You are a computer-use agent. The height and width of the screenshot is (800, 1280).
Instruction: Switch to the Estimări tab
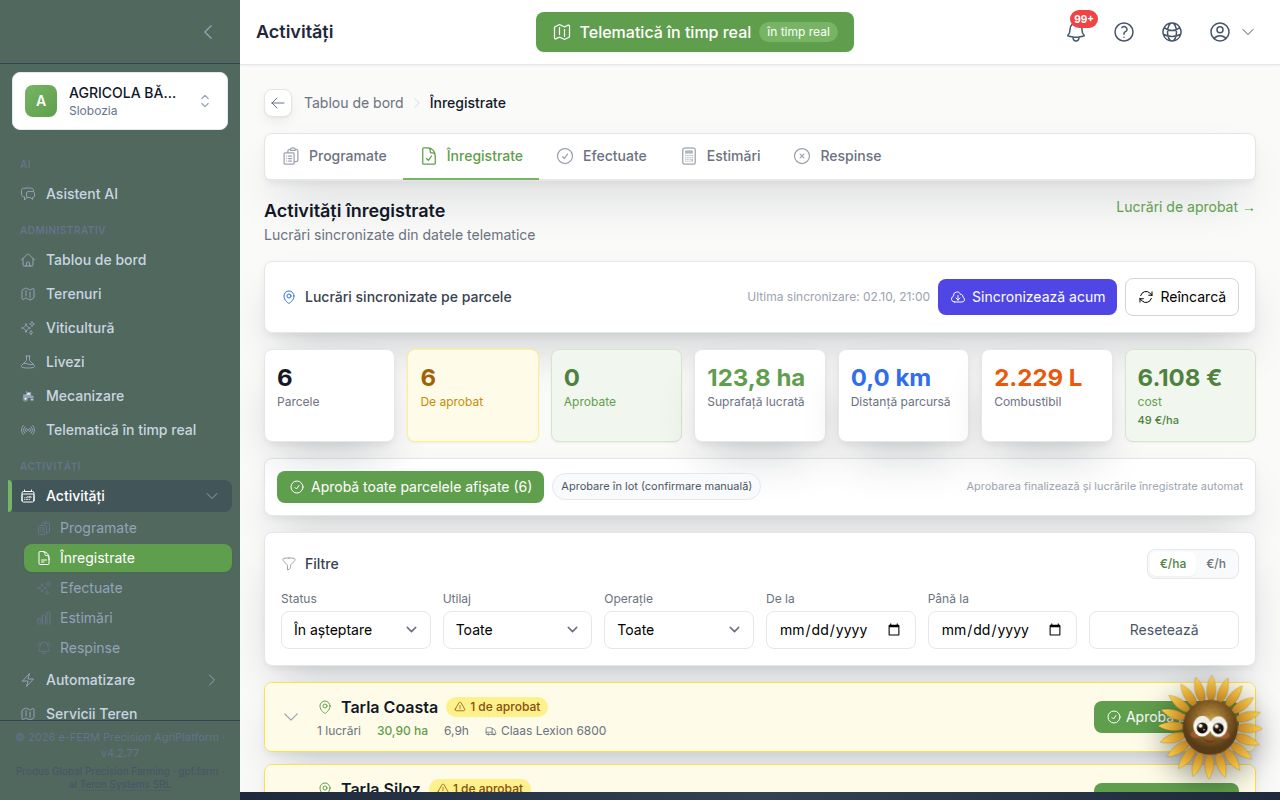(x=720, y=156)
